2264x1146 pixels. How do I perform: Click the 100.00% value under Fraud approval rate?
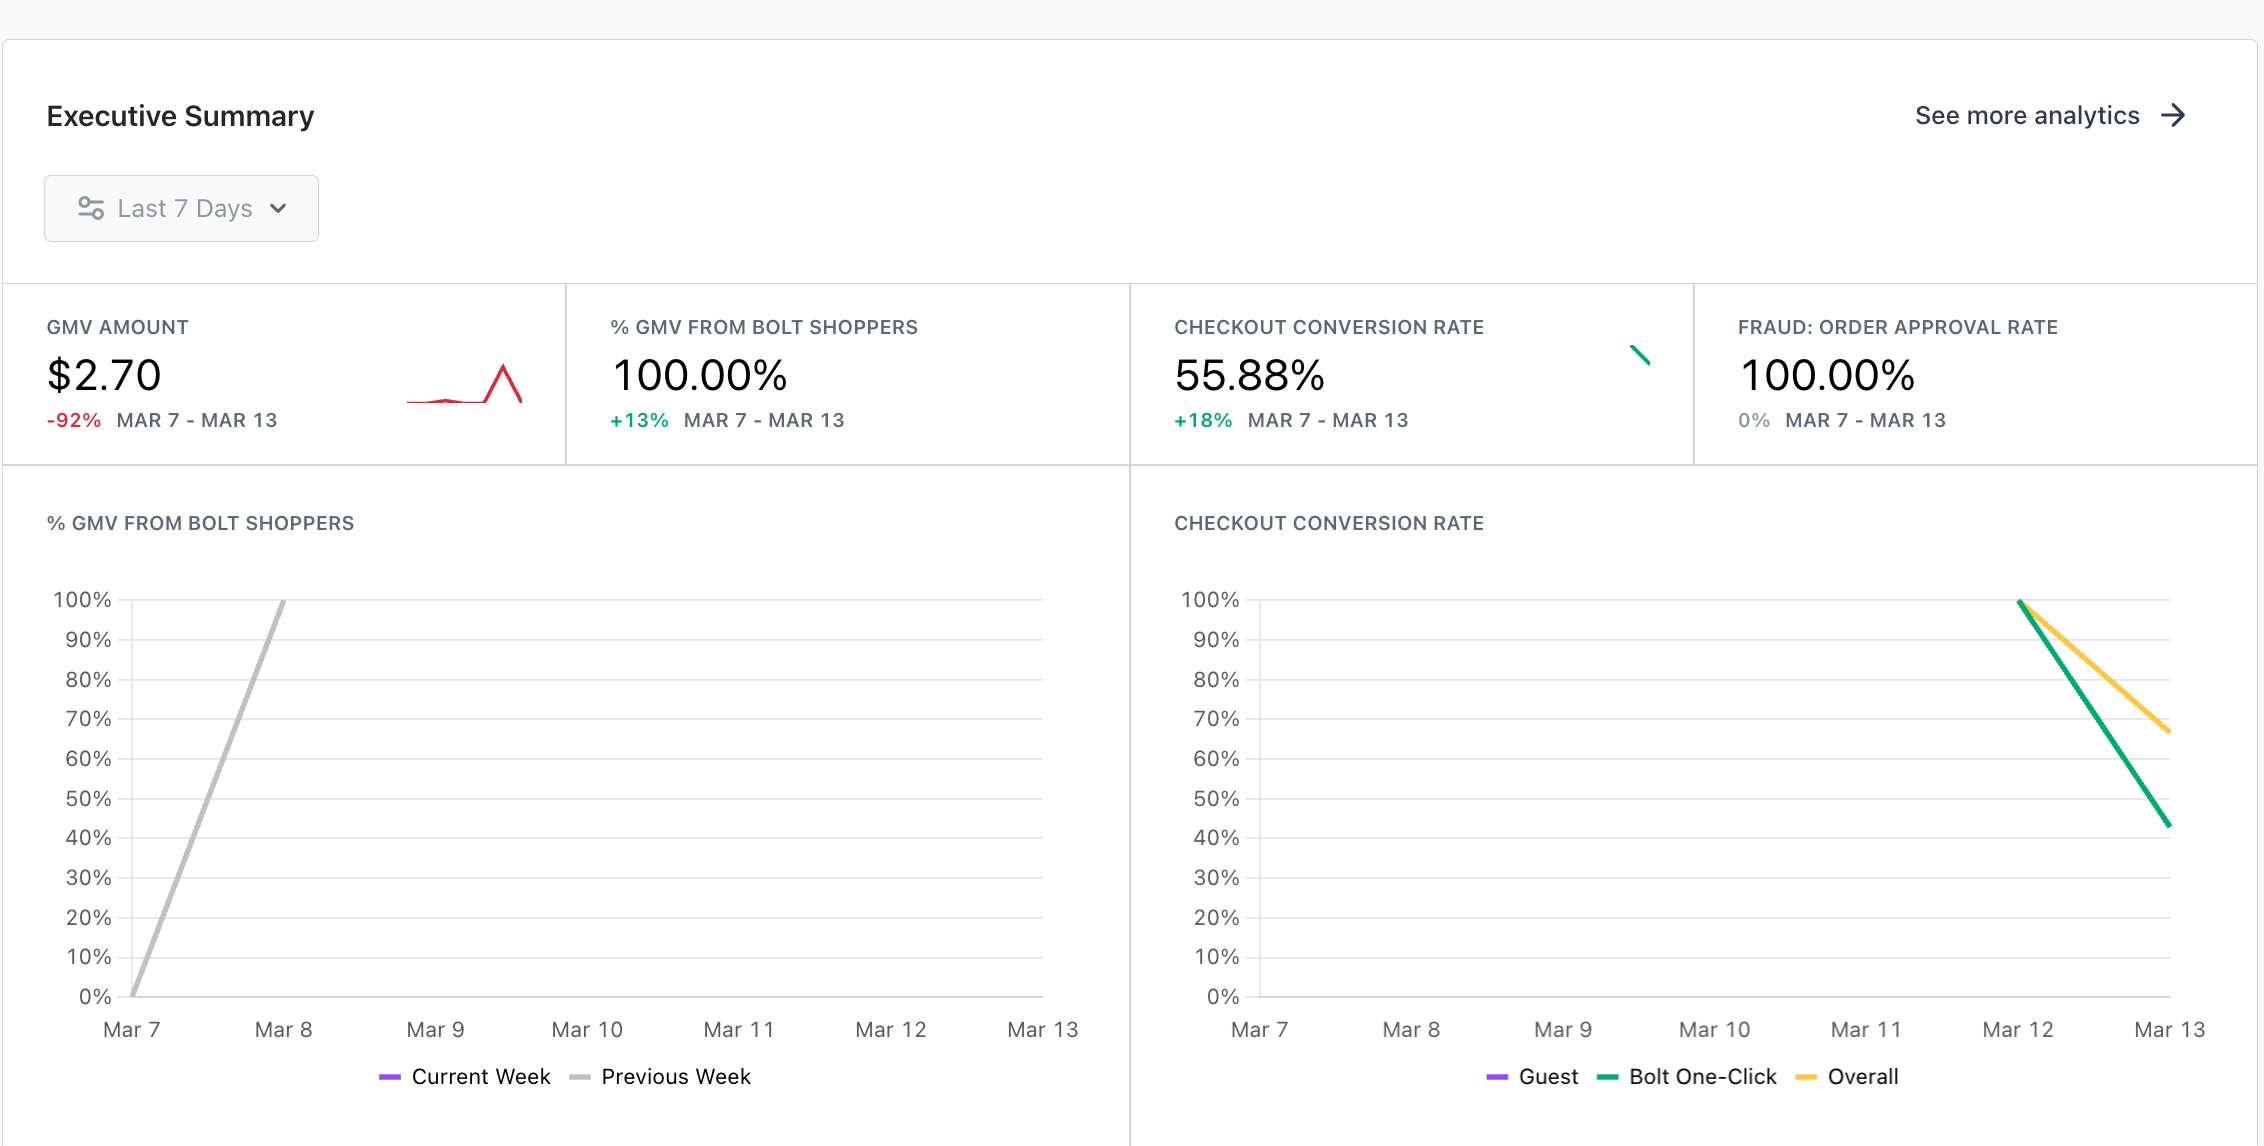1827,376
